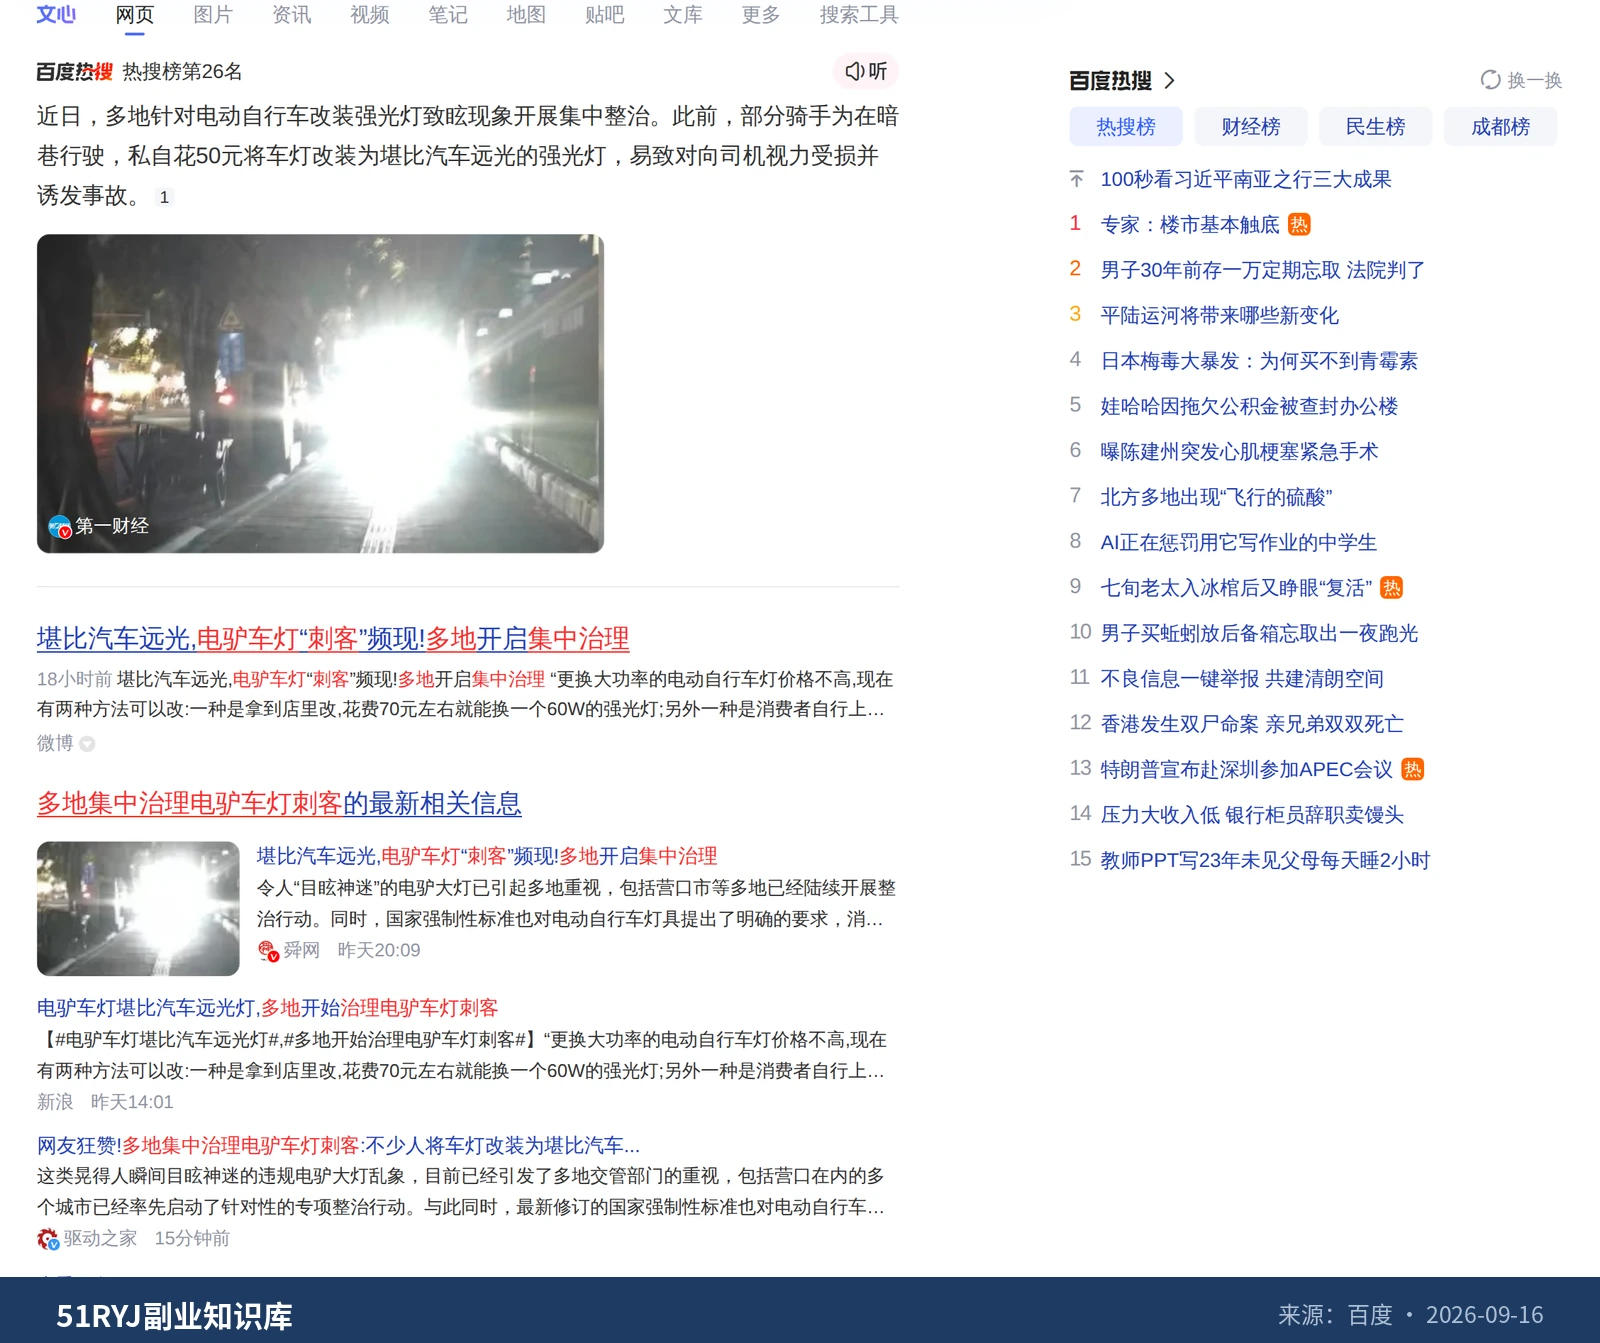Click the 舜网 source logo icon
Screen dimensions: 1600x1343
[x=268, y=950]
